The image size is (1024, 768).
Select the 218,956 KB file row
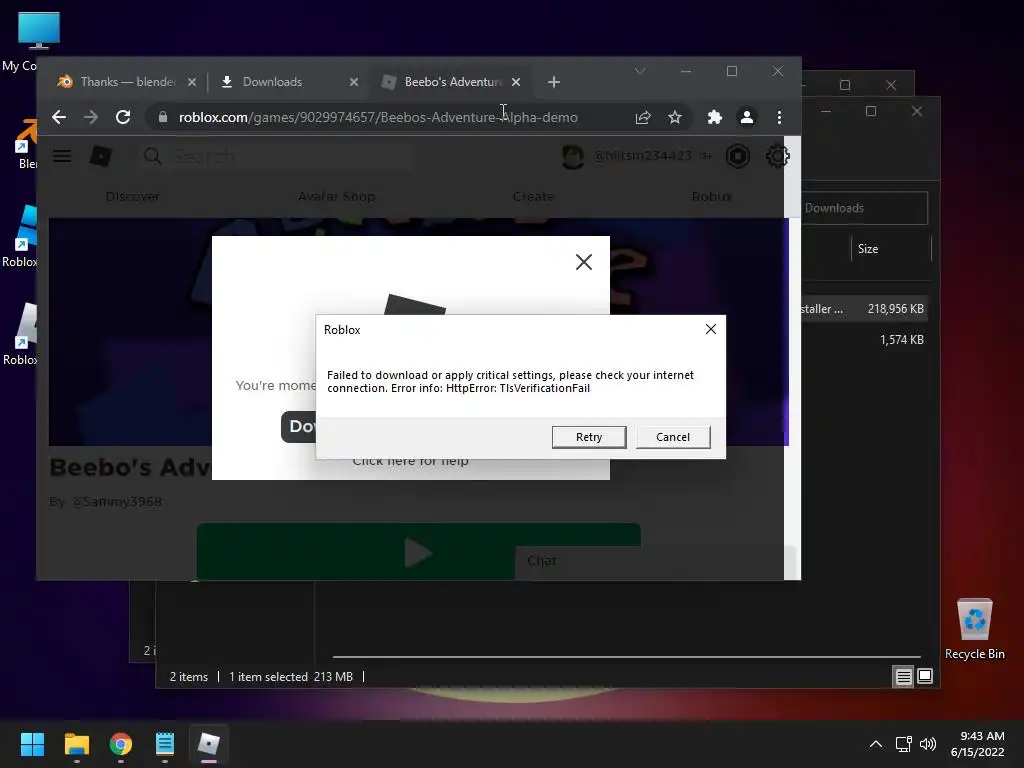pyautogui.click(x=863, y=309)
